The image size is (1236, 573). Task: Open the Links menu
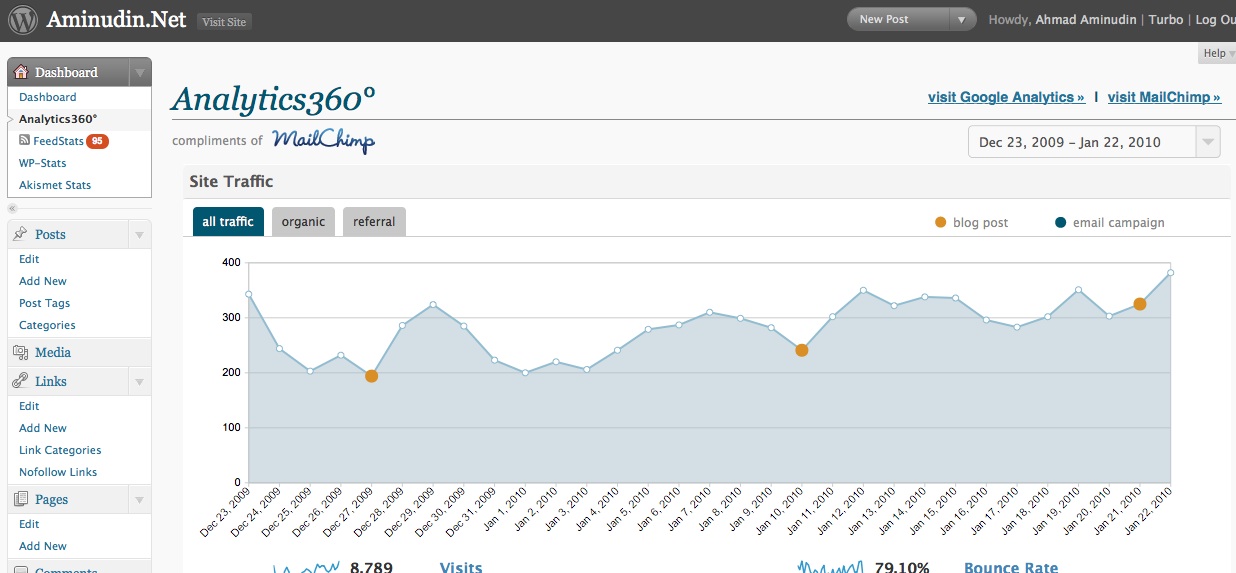click(50, 381)
